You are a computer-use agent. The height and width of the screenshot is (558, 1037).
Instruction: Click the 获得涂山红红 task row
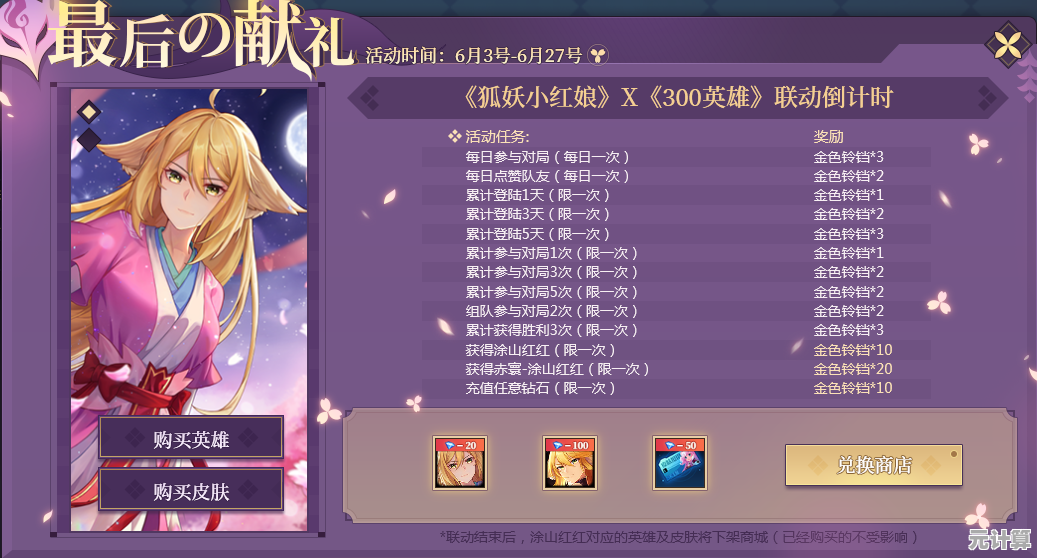[677, 350]
